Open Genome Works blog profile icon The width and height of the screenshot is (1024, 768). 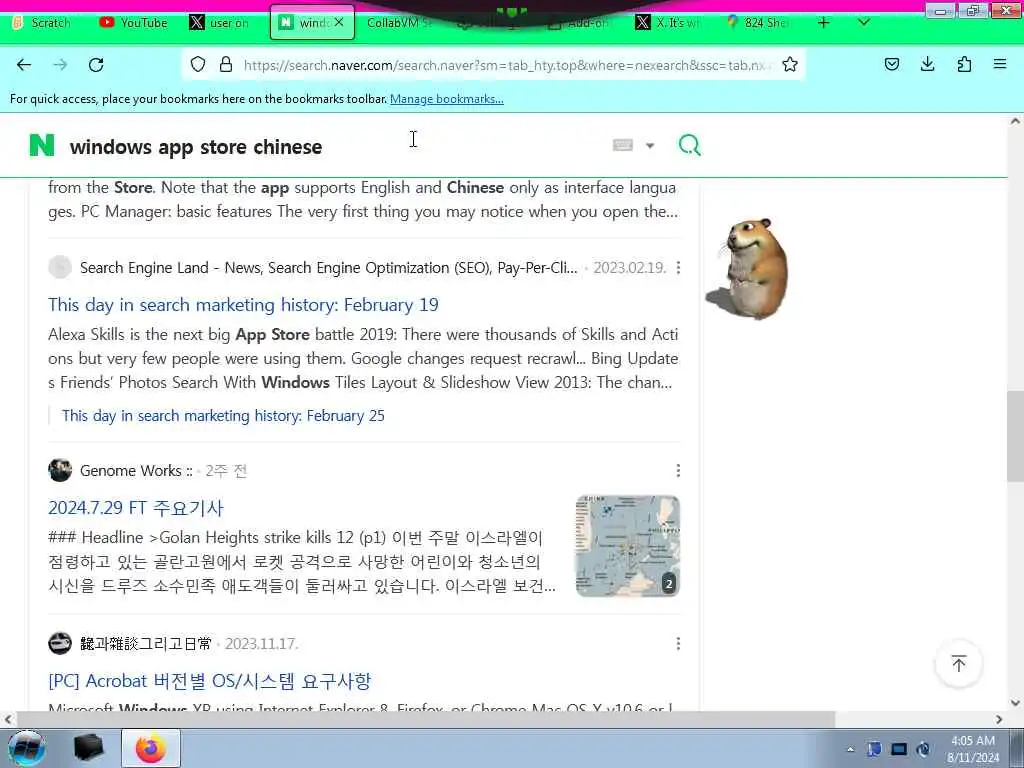click(x=60, y=470)
